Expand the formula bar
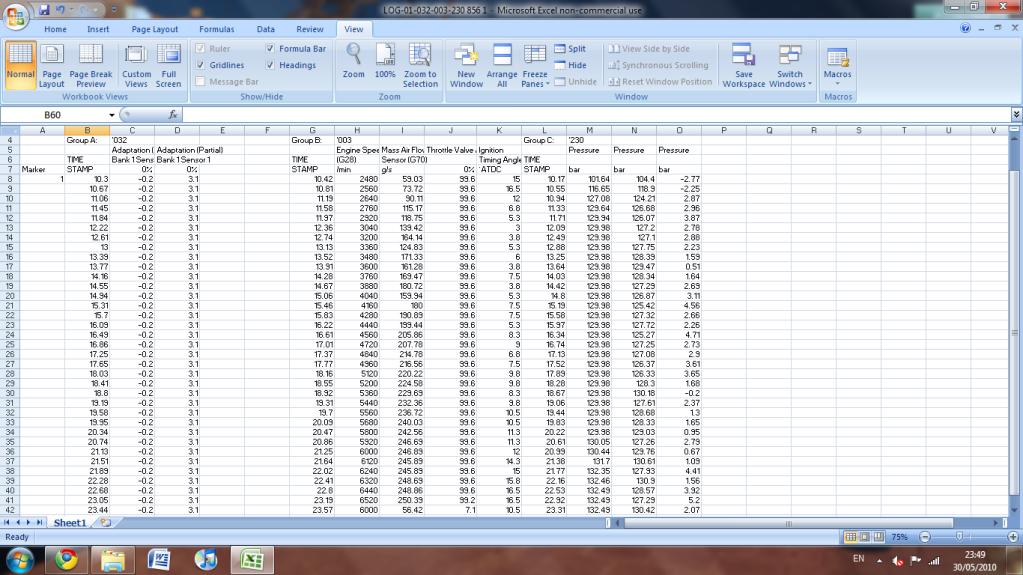1023x575 pixels. [x=1016, y=114]
